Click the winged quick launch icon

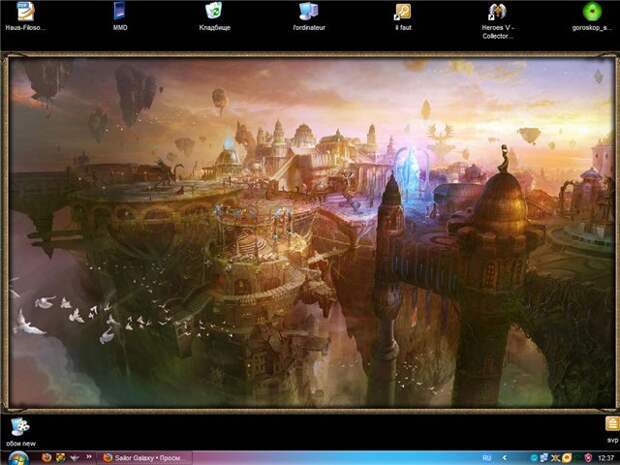(74, 458)
